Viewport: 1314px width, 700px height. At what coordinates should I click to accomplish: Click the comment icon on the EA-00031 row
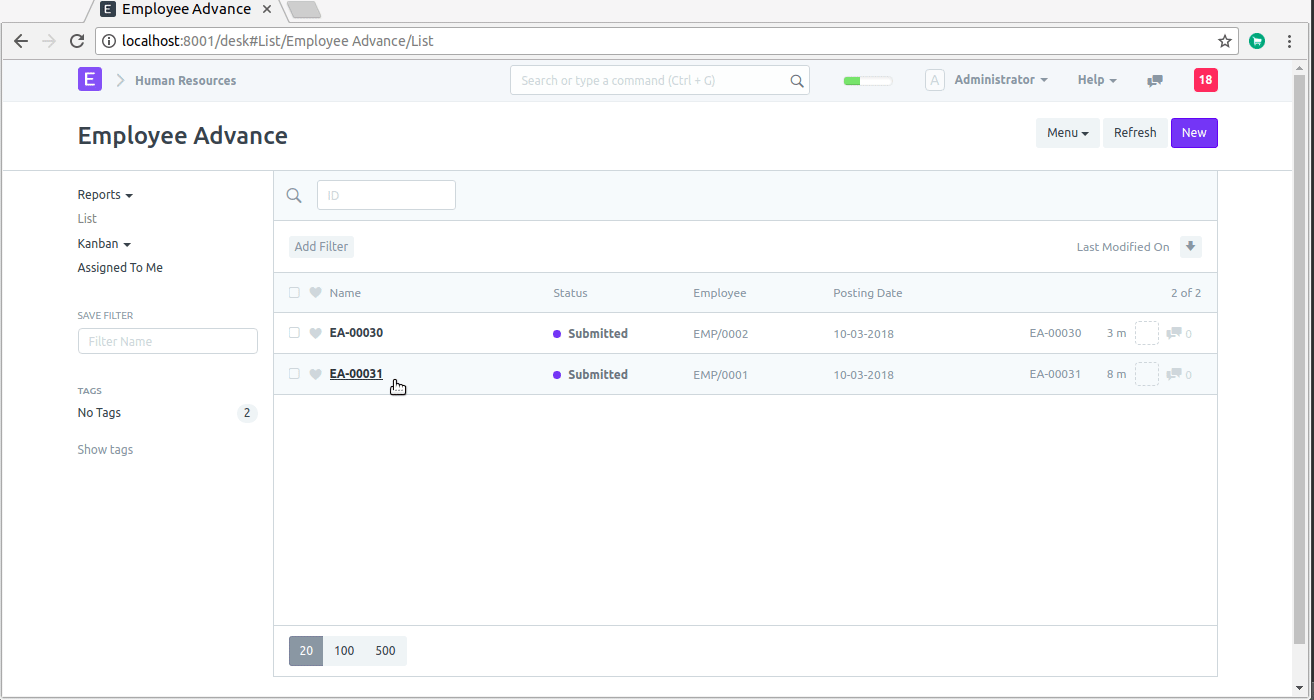(1174, 374)
